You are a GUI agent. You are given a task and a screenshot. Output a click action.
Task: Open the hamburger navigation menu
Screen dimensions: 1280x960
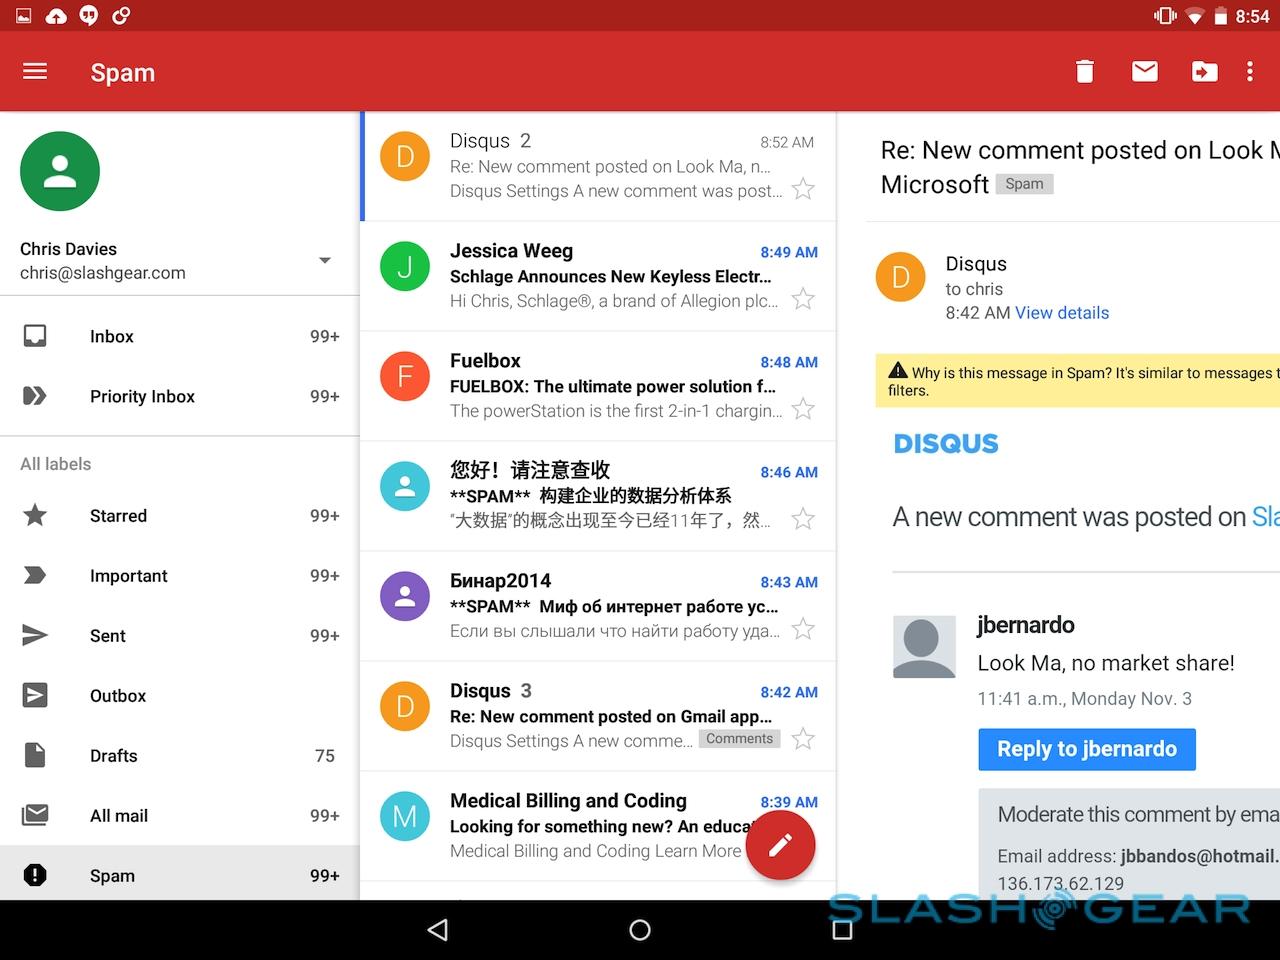[x=35, y=71]
